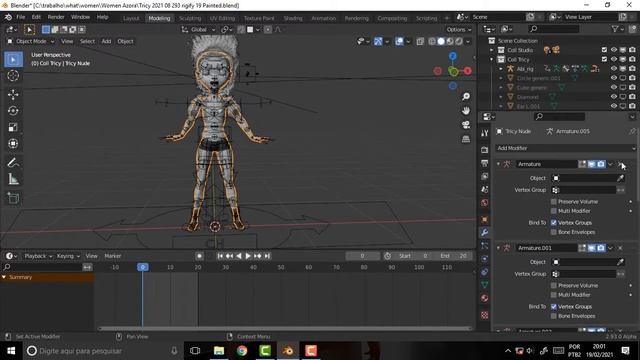Collapse the Coll Tricy collection
Screen dimensions: 640x360
(x=491, y=59)
